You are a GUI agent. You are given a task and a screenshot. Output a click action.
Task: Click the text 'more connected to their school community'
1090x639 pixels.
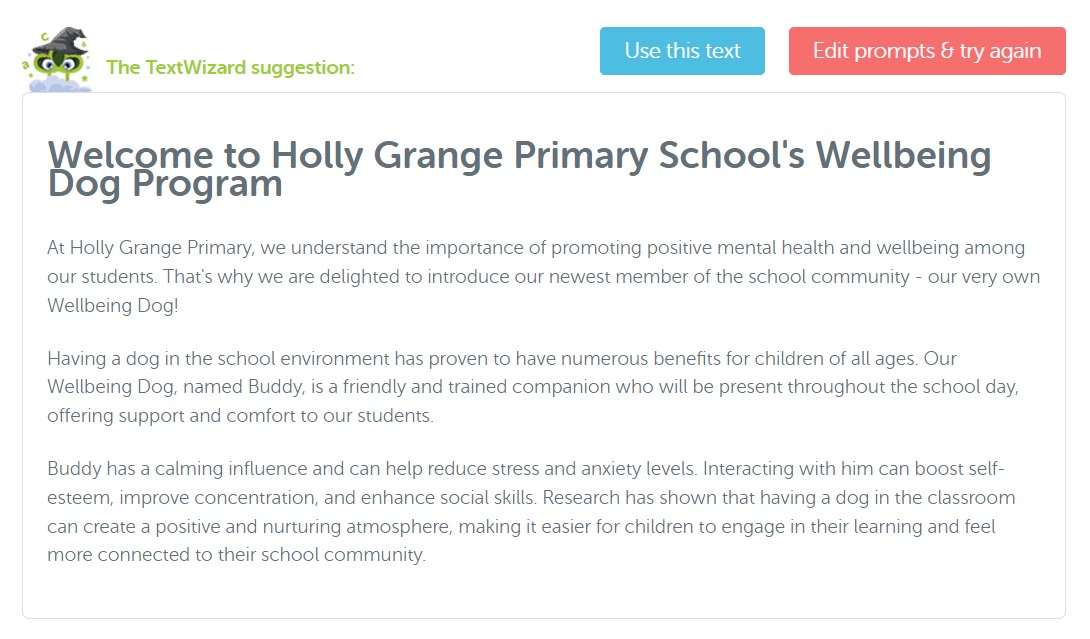235,555
